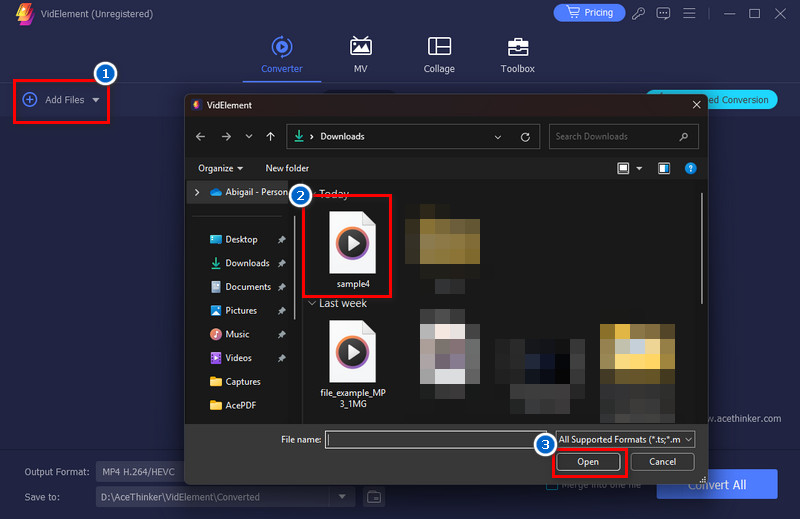
Task: Click New folder
Action: (287, 168)
